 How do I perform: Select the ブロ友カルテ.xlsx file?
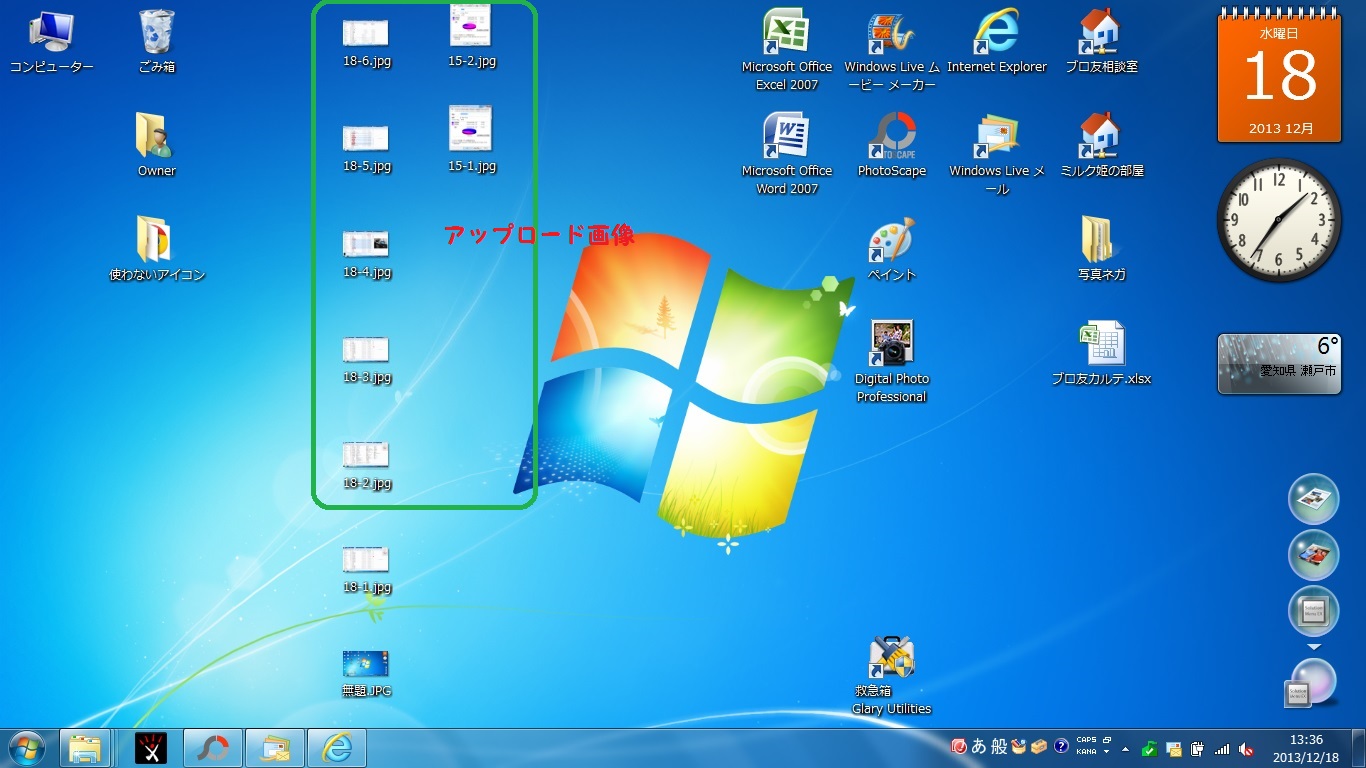point(1101,353)
